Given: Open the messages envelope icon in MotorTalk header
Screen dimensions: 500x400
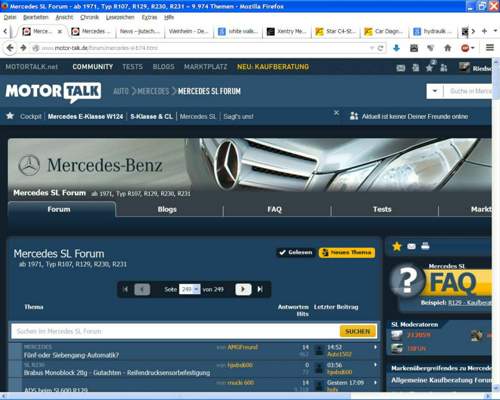Looking at the screenshot, I should point(401,68).
